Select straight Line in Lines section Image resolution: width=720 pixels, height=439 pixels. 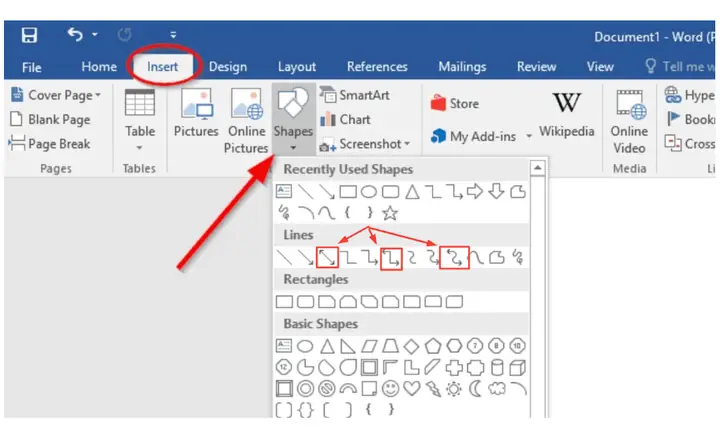point(285,257)
